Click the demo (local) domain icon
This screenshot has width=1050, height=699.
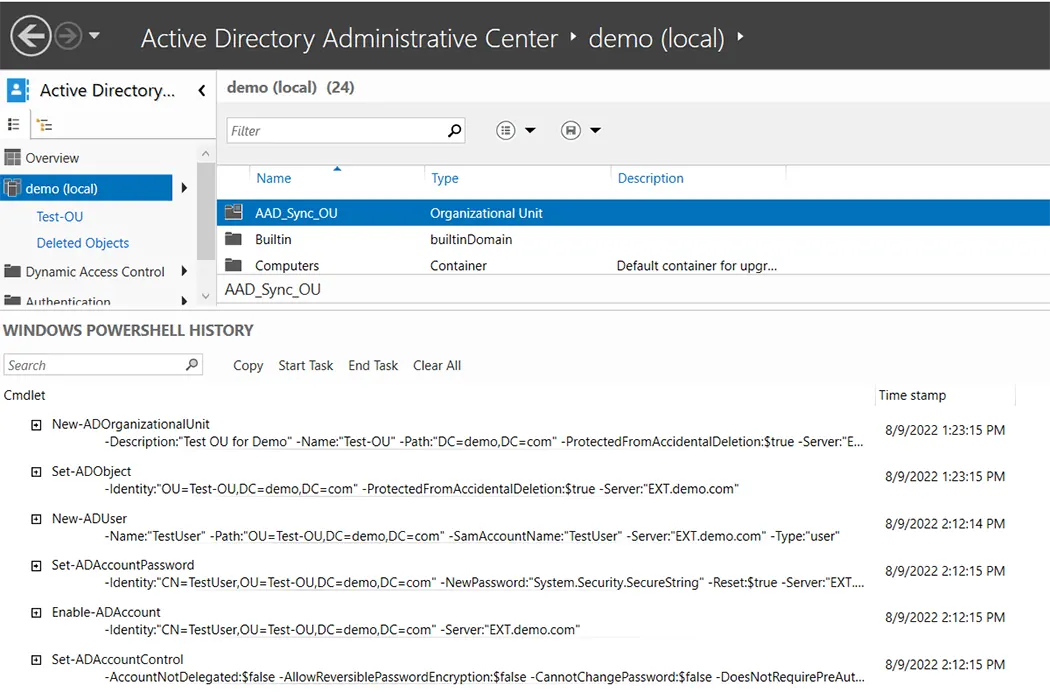point(12,188)
